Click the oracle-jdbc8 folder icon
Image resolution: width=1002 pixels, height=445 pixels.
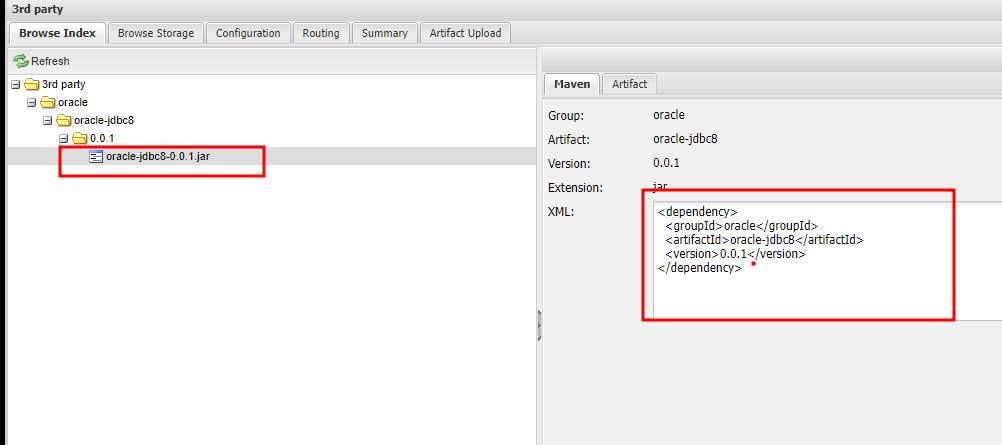pyautogui.click(x=64, y=120)
